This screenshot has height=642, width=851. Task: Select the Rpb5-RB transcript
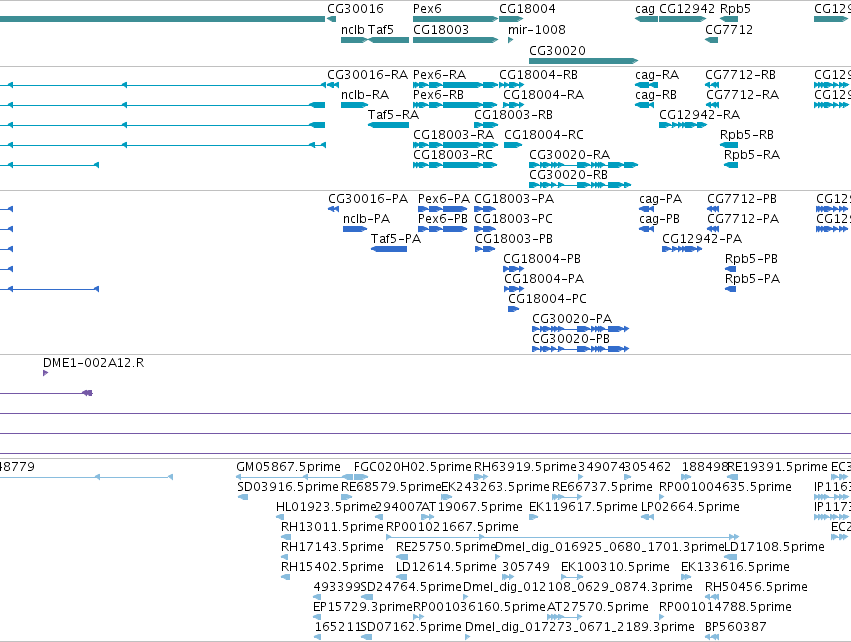pos(729,145)
